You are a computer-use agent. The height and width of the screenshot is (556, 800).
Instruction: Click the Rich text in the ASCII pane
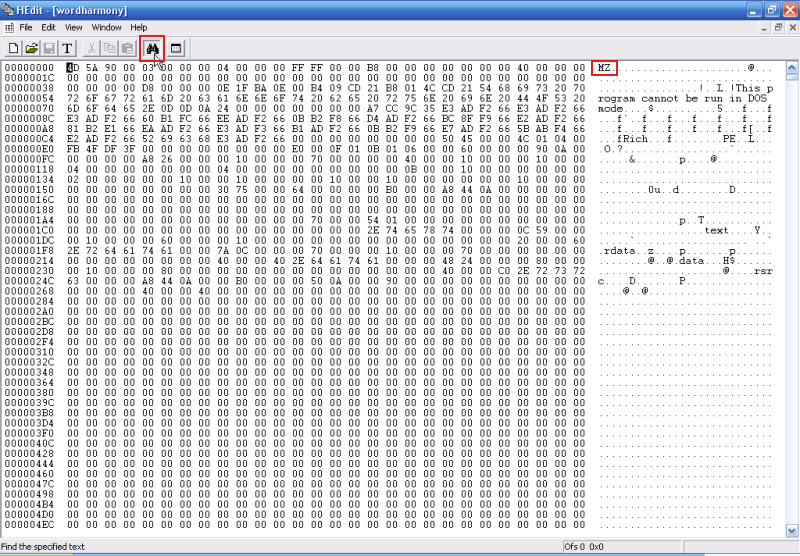(635, 139)
